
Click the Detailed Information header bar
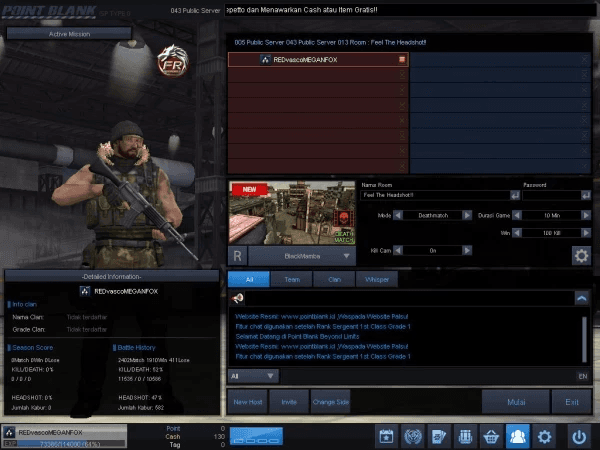pyautogui.click(x=111, y=276)
